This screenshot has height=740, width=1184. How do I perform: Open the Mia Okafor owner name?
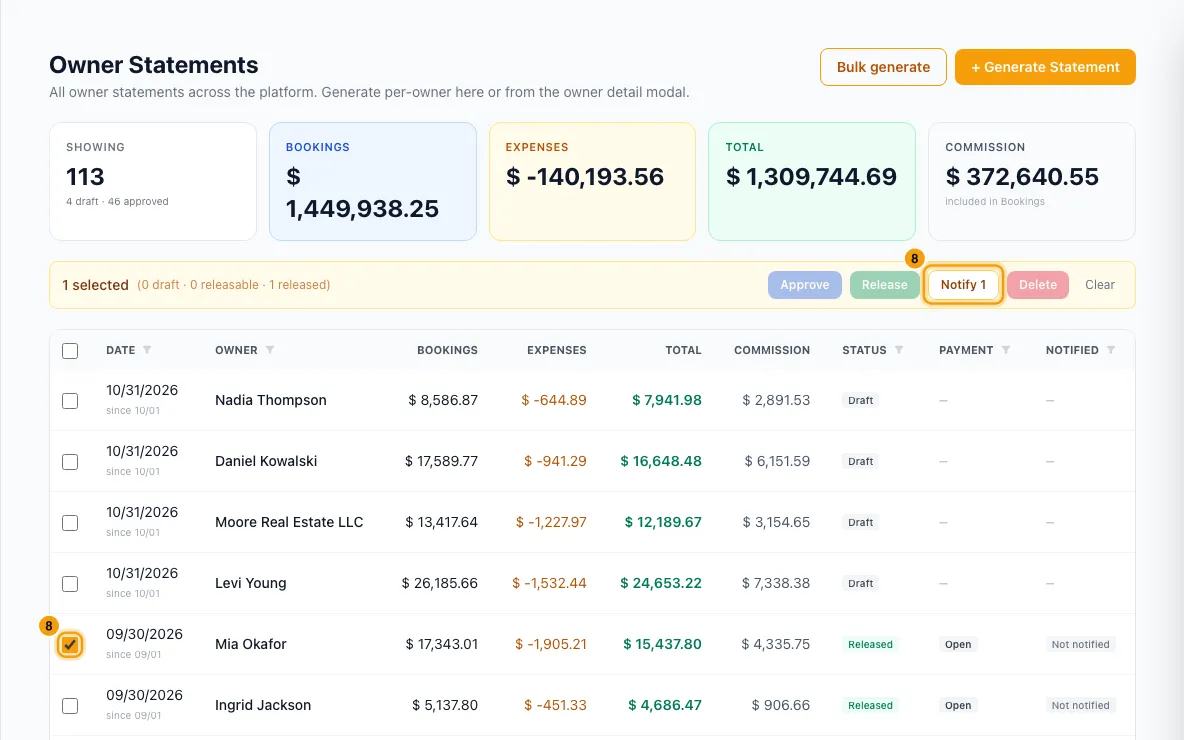251,644
